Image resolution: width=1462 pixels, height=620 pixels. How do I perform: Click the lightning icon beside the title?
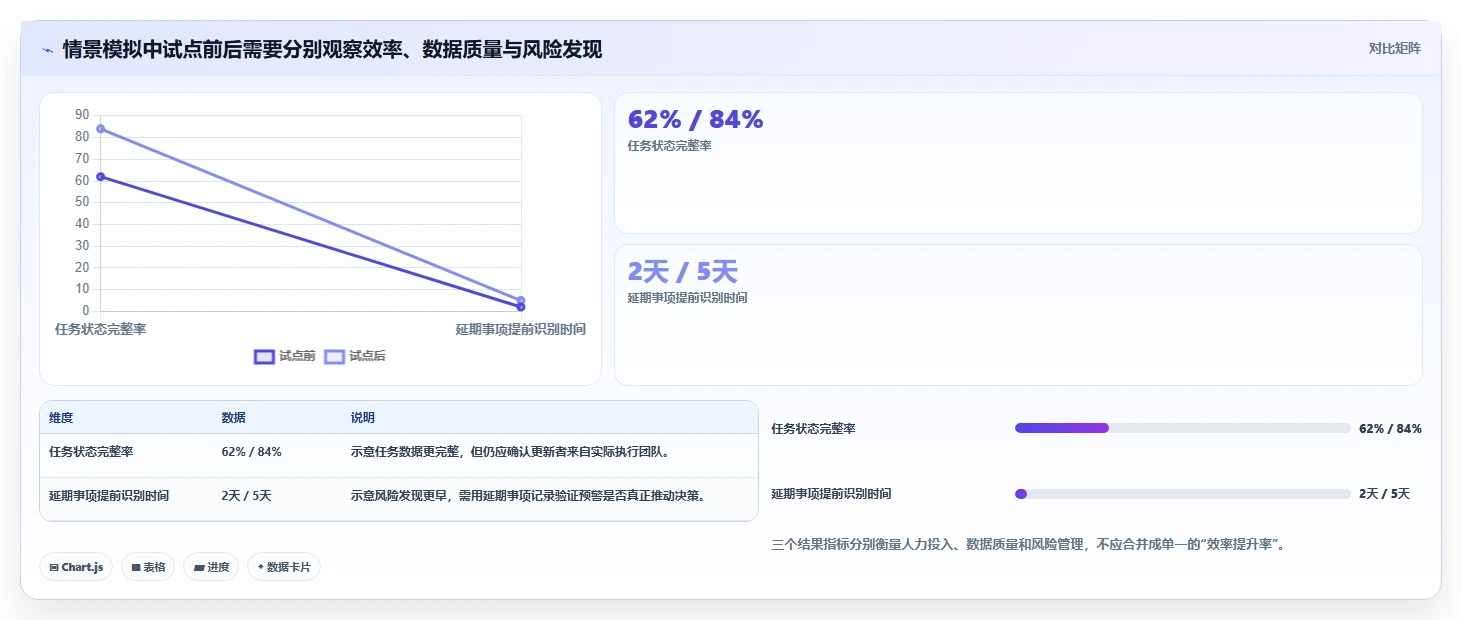(x=47, y=50)
